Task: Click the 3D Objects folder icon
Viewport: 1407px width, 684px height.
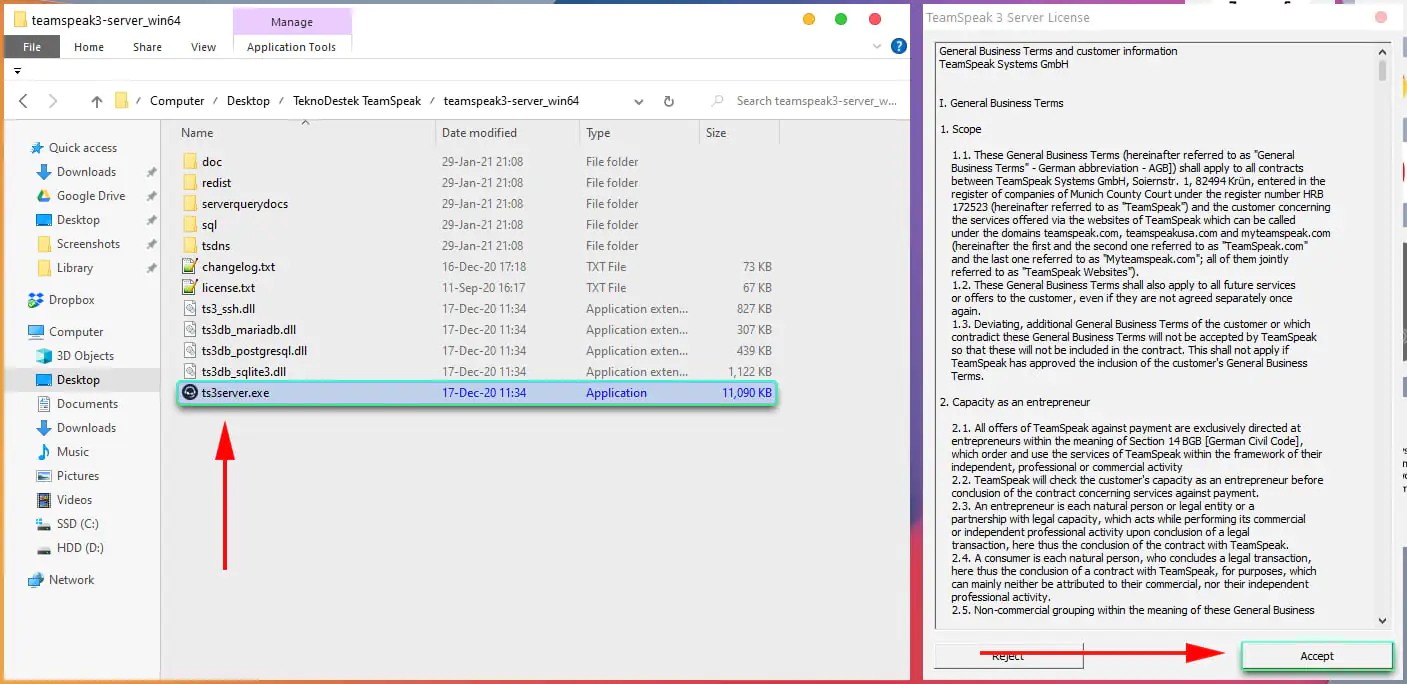Action: coord(44,356)
